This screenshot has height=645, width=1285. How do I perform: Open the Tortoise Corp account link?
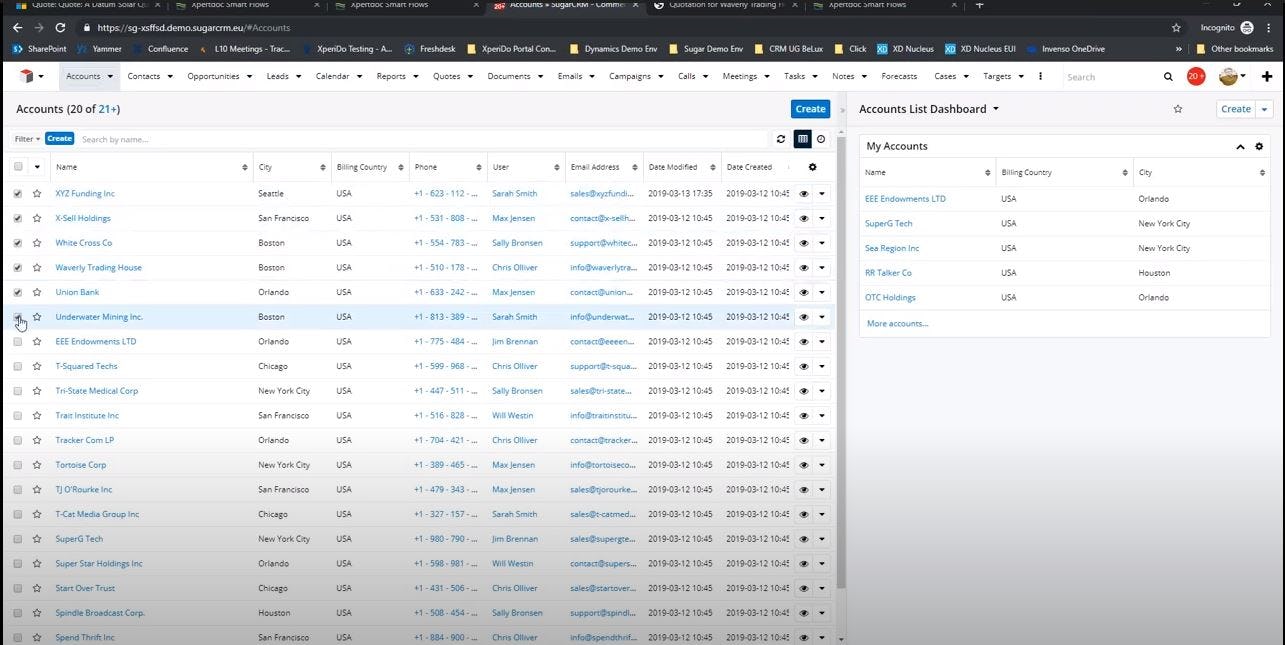click(81, 465)
